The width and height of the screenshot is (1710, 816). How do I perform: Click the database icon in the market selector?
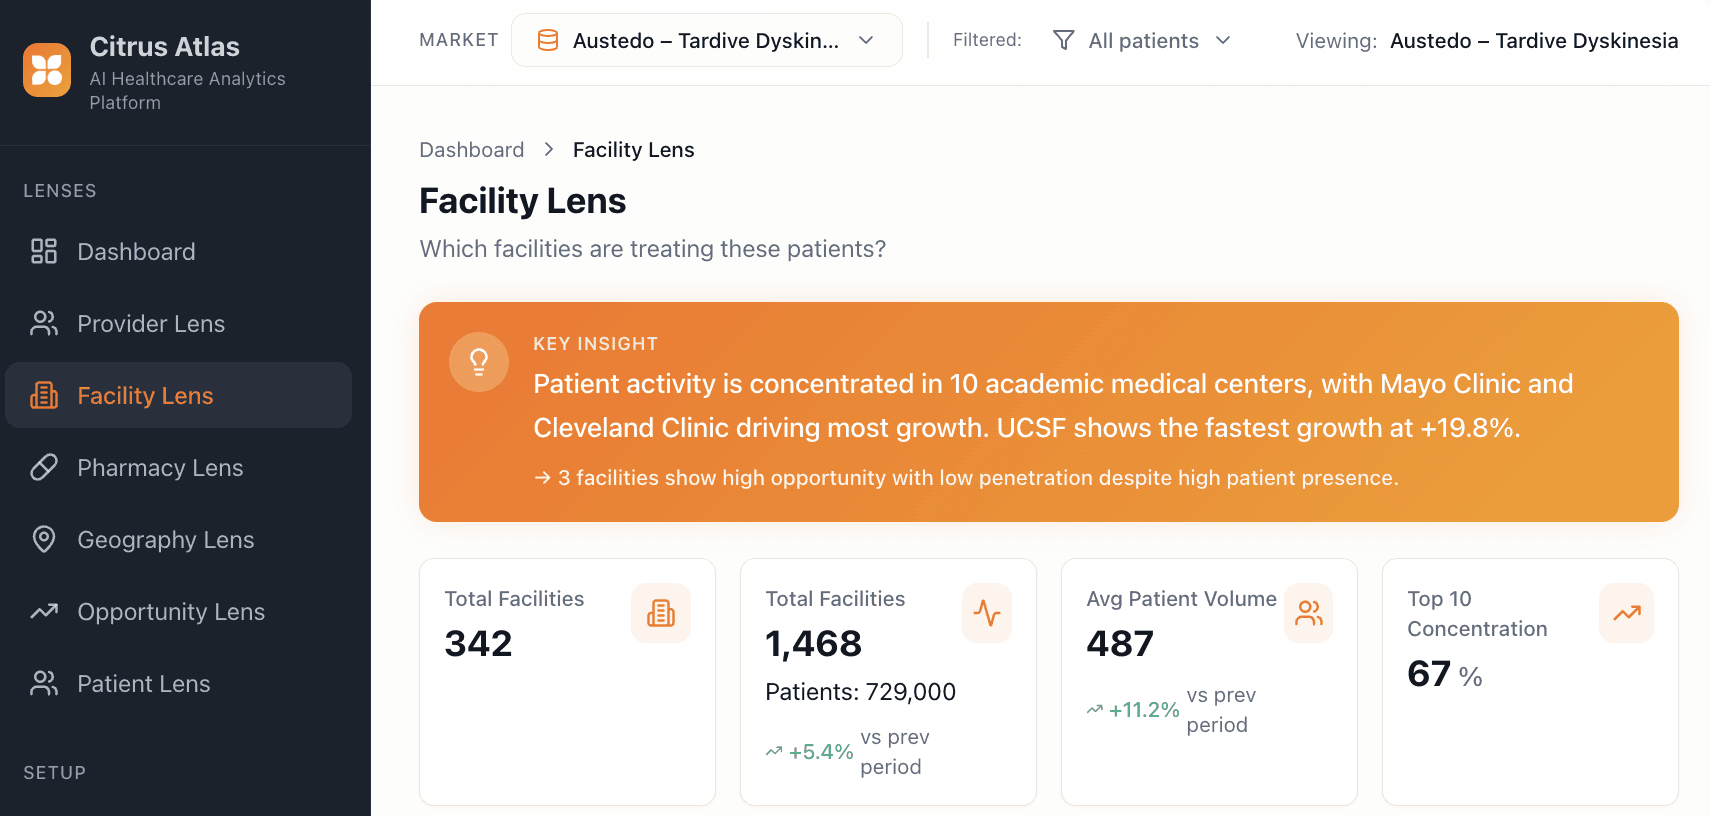click(x=548, y=40)
